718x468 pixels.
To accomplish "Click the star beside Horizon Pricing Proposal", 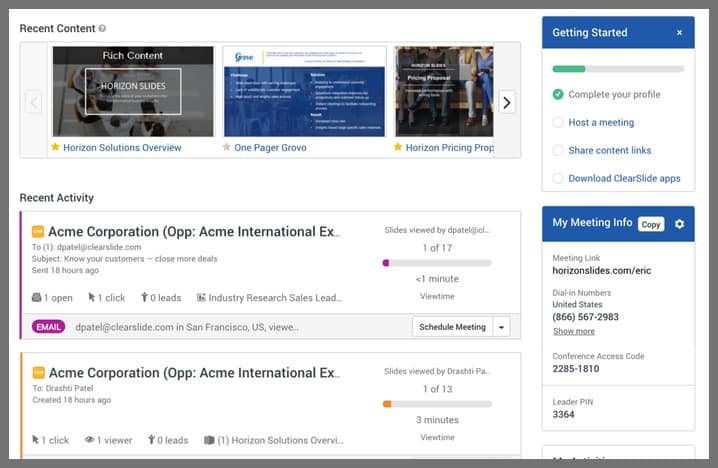I will tap(399, 147).
